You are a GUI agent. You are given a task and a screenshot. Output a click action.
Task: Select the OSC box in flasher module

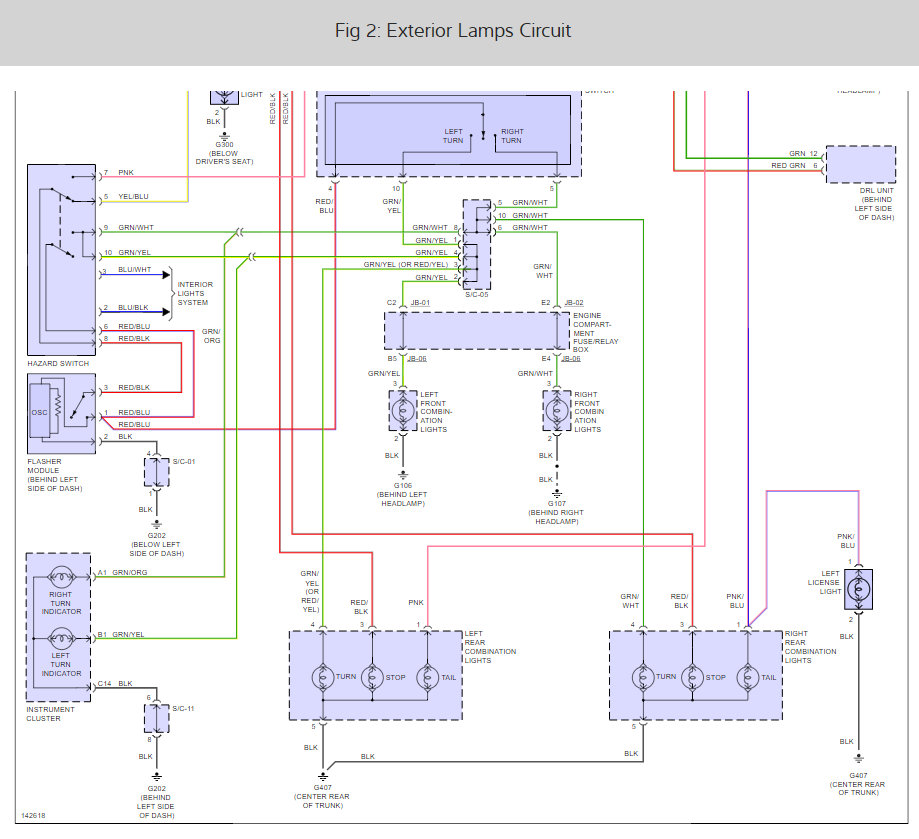click(39, 412)
